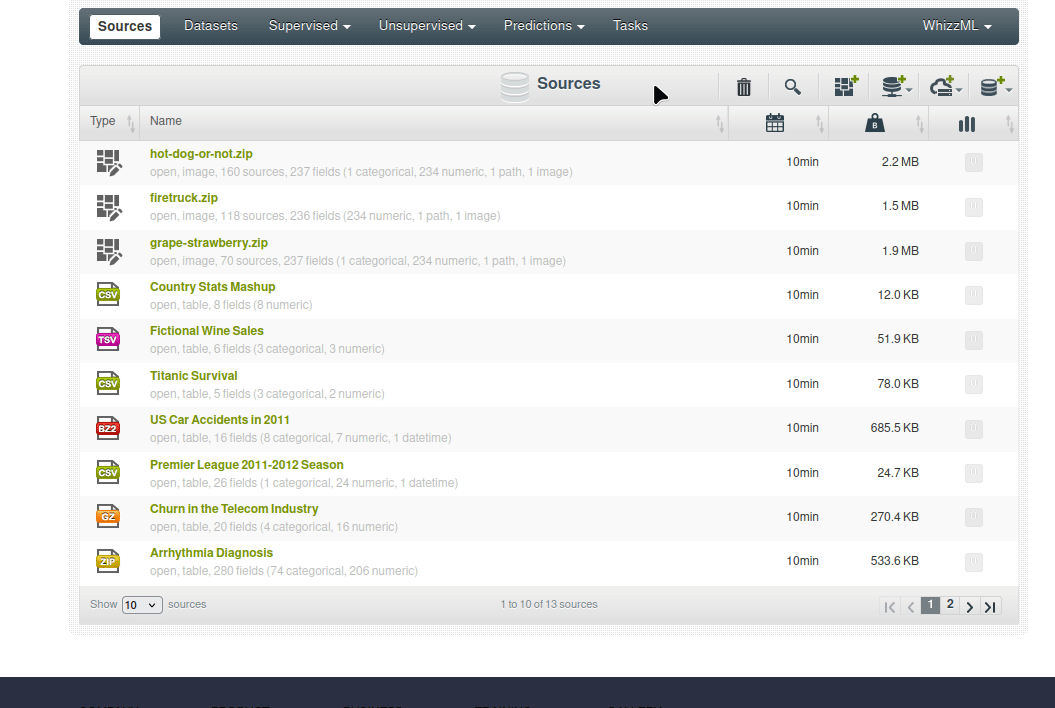
Task: Change the Show sources per page selector
Action: [142, 605]
